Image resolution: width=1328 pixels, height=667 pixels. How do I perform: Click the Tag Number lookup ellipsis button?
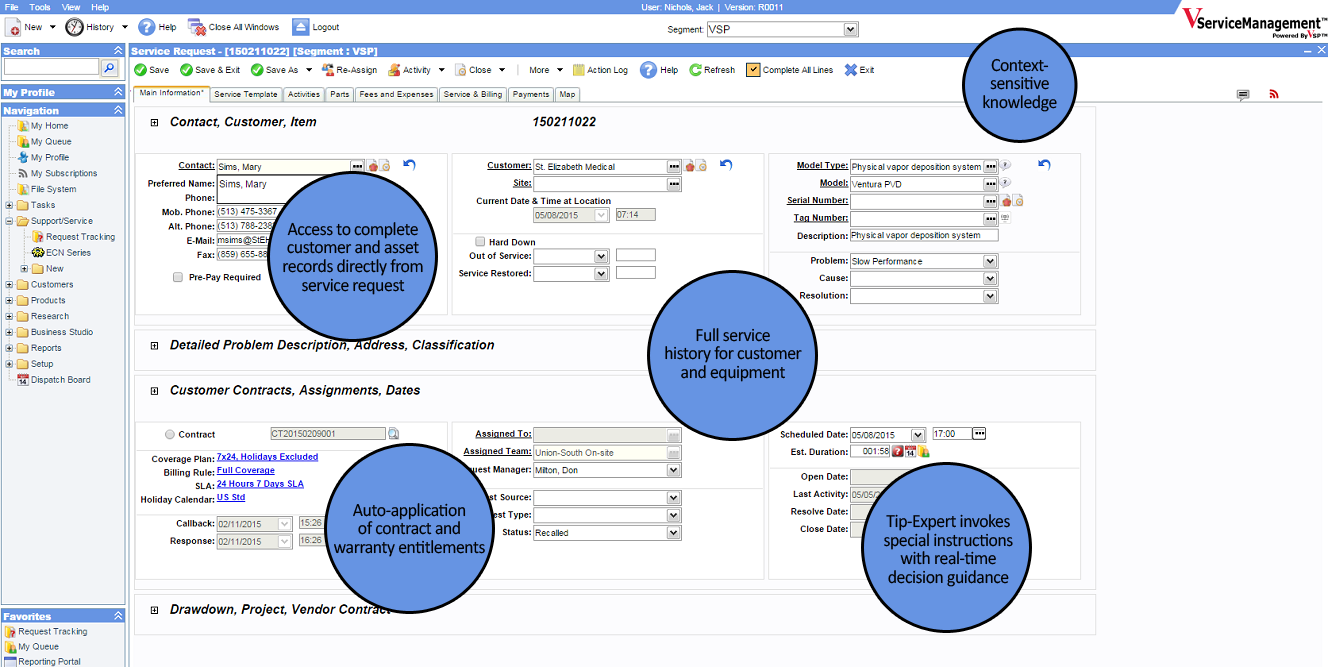click(x=991, y=218)
